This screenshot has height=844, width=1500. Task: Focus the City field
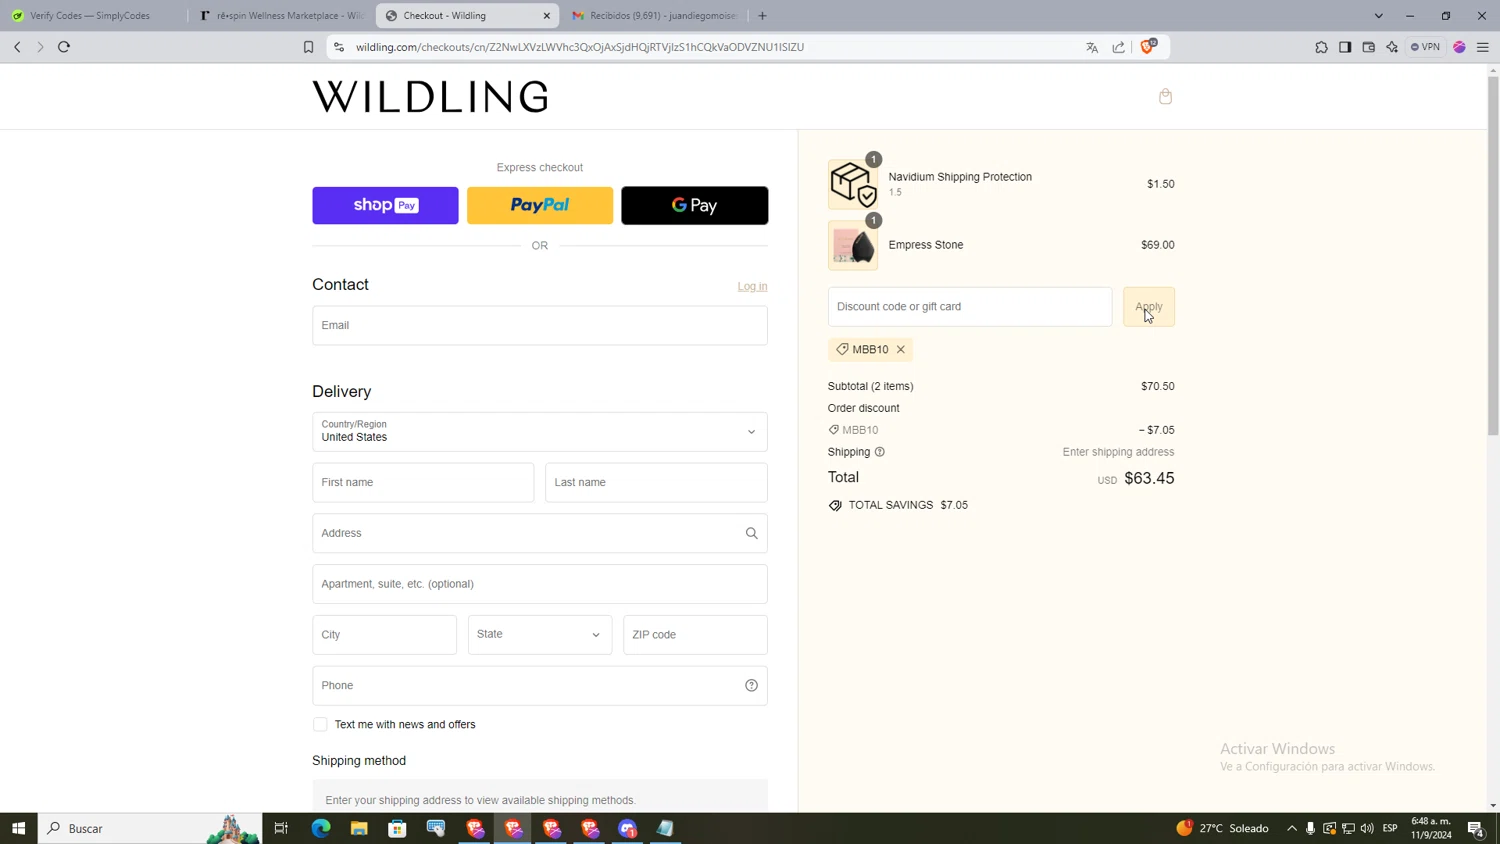point(384,635)
